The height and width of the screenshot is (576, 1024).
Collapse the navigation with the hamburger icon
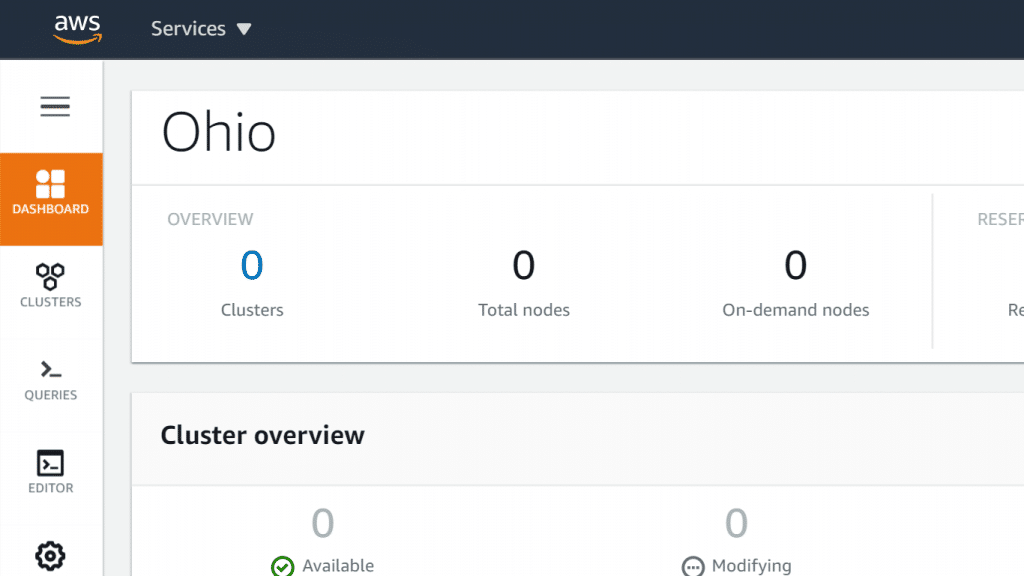[53, 105]
